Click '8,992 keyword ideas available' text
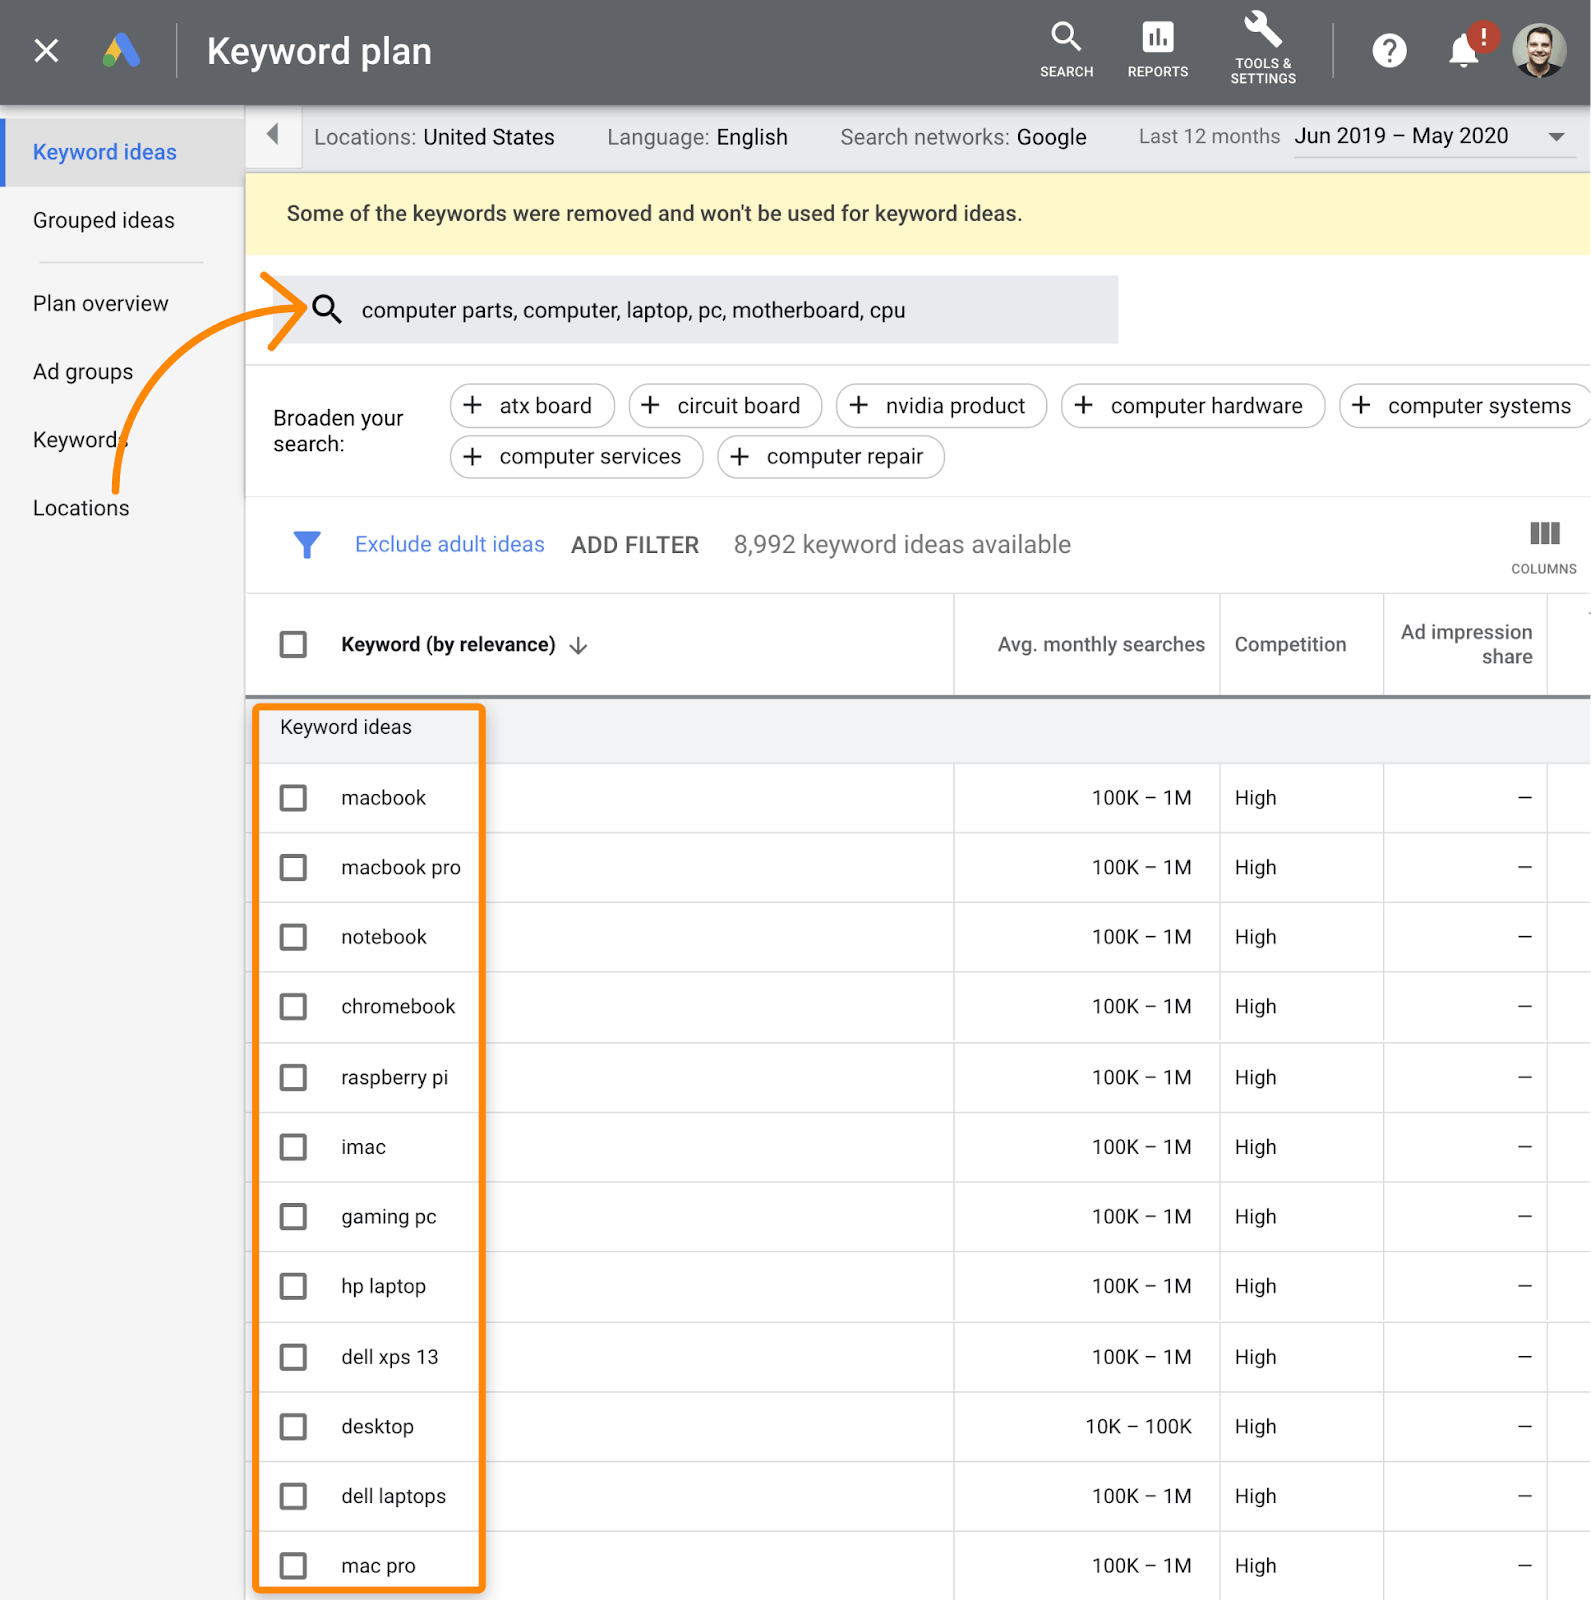The height and width of the screenshot is (1600, 1591). (902, 545)
